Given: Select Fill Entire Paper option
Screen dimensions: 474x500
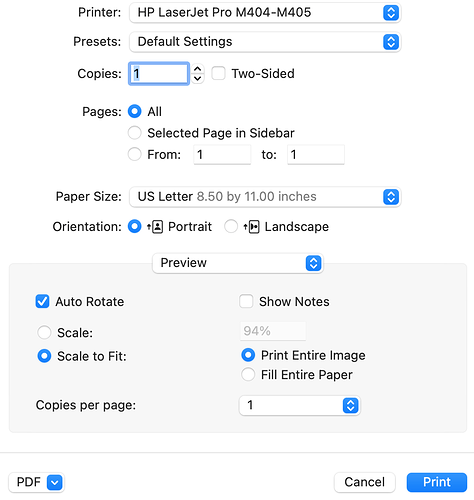Looking at the screenshot, I should click(x=248, y=374).
